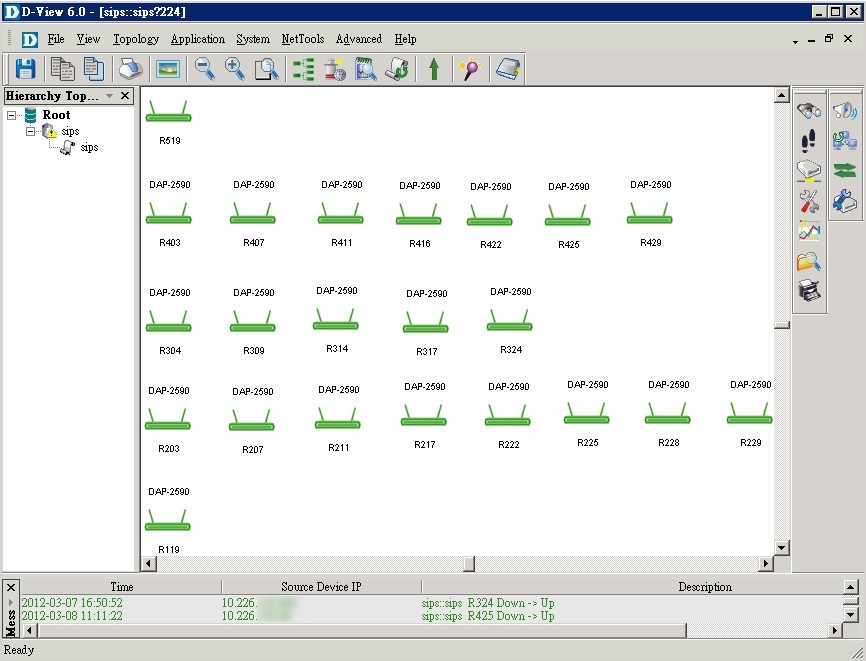This screenshot has height=661, width=866.
Task: Click the magic wand toolbar icon
Action: [x=470, y=69]
